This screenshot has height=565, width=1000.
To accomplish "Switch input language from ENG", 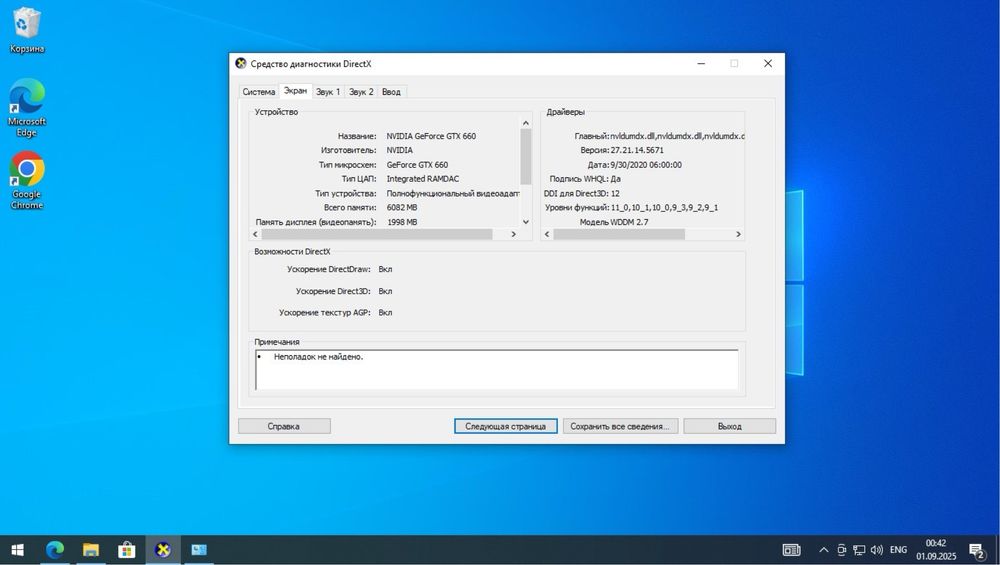I will click(x=898, y=550).
